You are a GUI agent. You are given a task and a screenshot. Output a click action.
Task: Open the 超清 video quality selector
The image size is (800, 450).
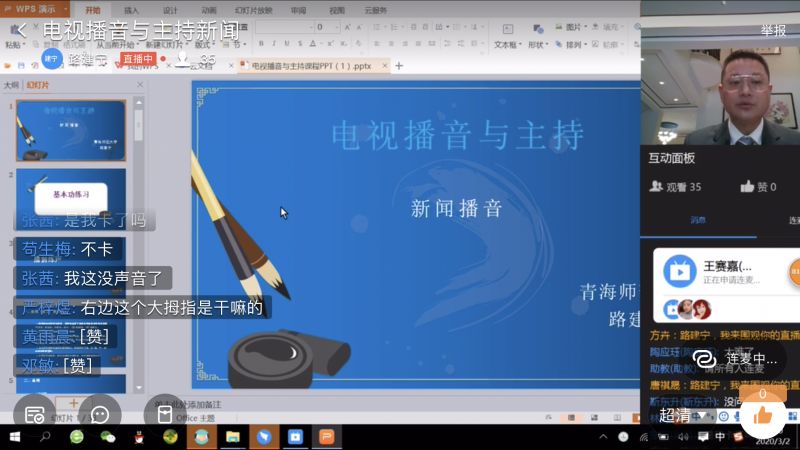[x=673, y=415]
